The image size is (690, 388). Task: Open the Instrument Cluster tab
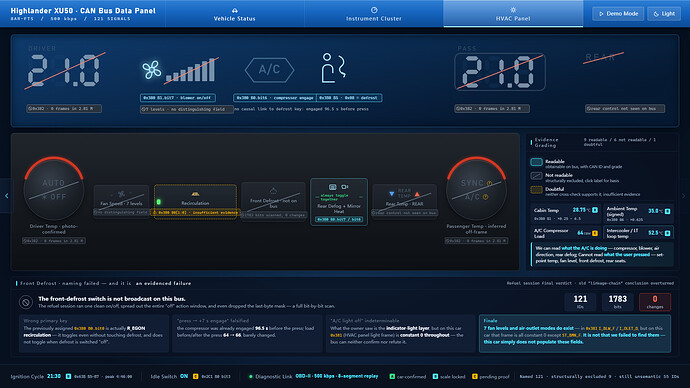374,14
